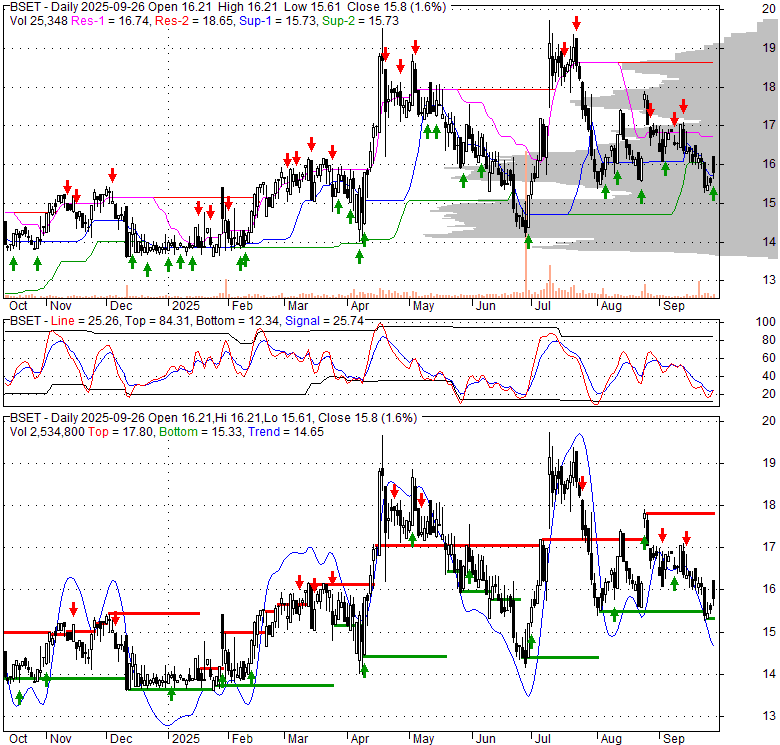
Task: Click the '14' price level on top chart scale
Action: [769, 242]
